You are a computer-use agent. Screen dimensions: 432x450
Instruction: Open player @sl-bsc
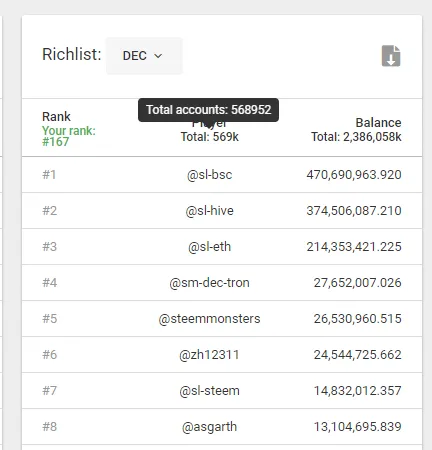(209, 175)
